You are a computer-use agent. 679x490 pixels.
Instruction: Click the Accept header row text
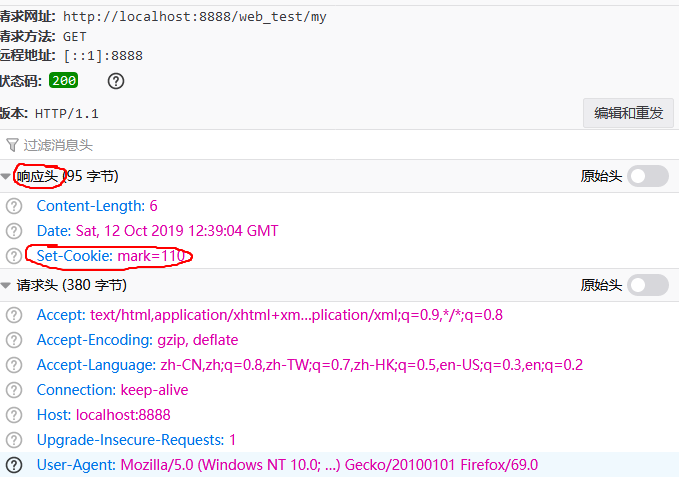tap(270, 315)
